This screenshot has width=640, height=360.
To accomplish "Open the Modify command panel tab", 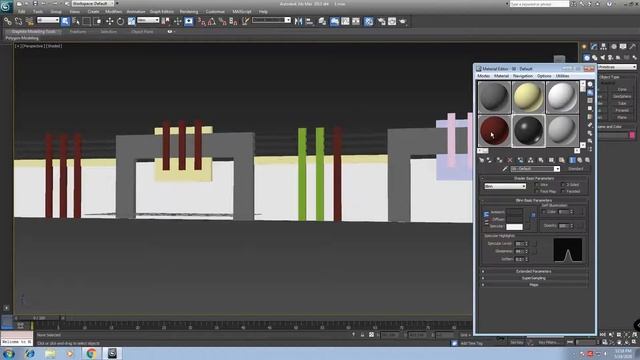I will click(x=594, y=47).
